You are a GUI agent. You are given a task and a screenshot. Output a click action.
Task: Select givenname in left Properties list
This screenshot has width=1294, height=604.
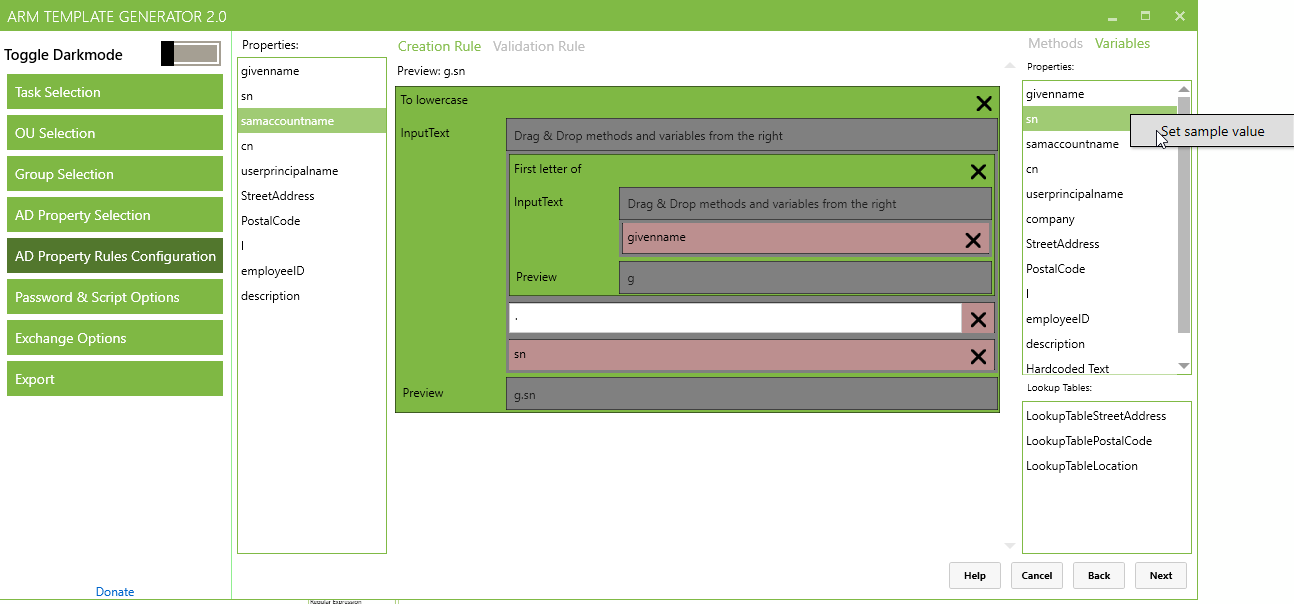312,71
